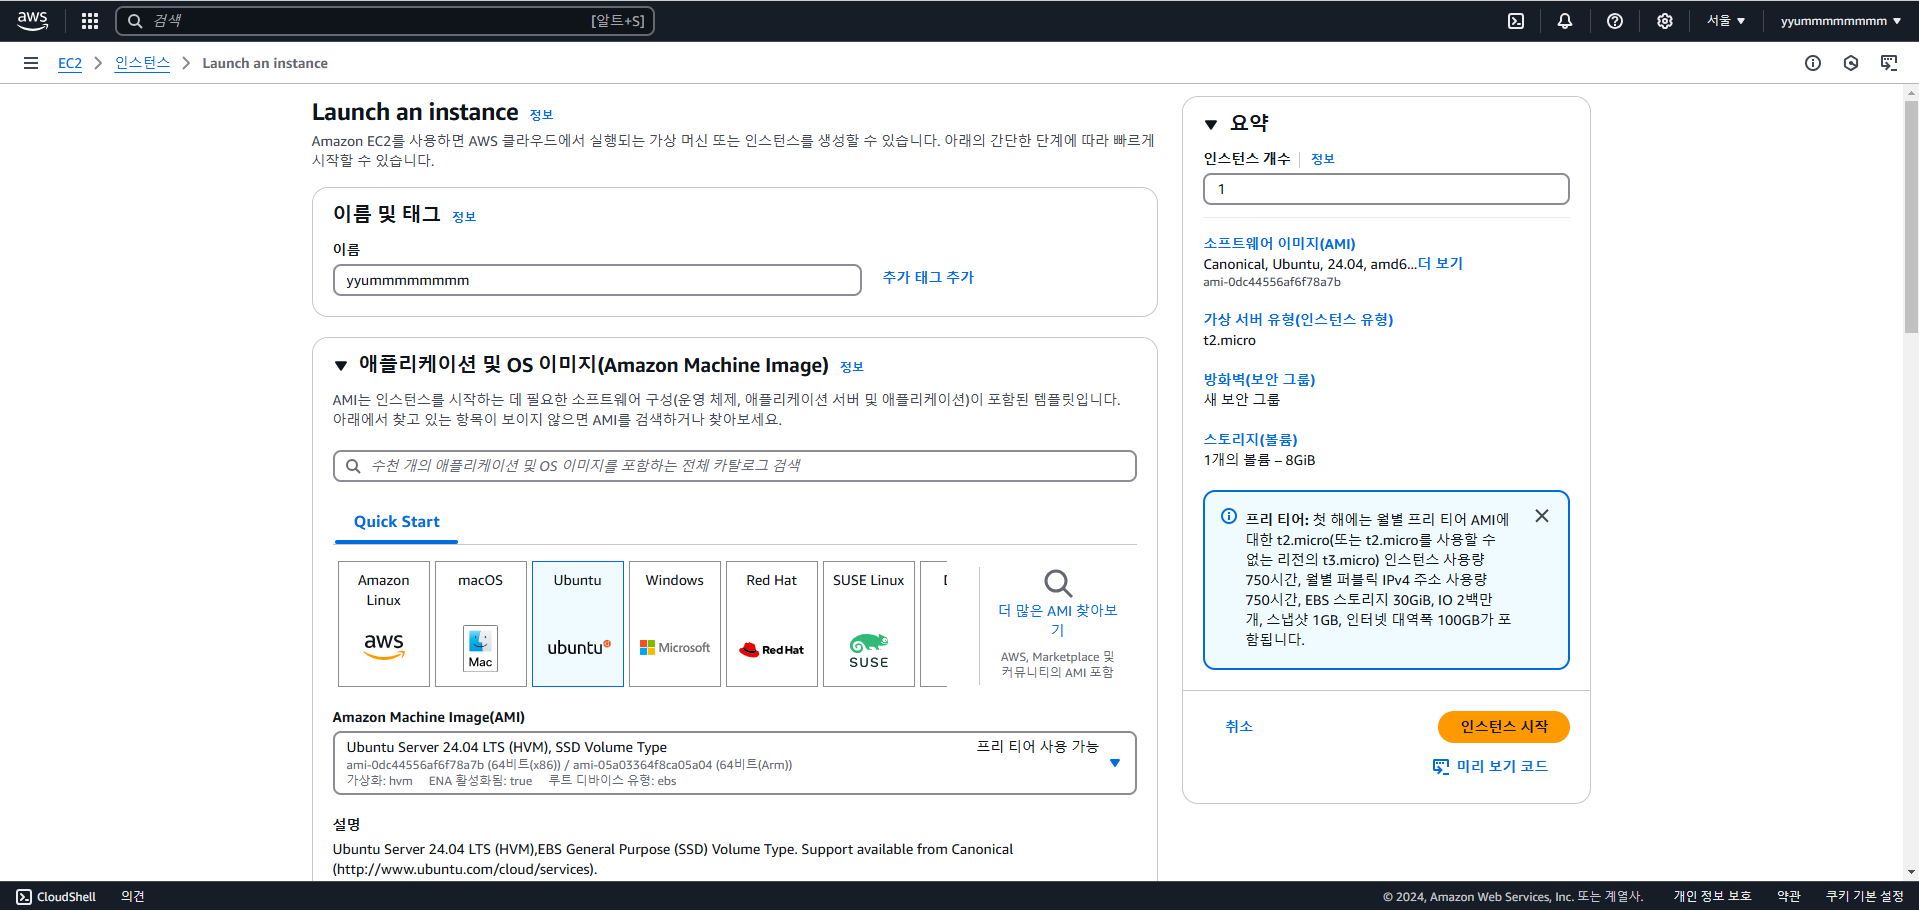Click the 이름 name input field
The image size is (1919, 910).
coord(597,280)
